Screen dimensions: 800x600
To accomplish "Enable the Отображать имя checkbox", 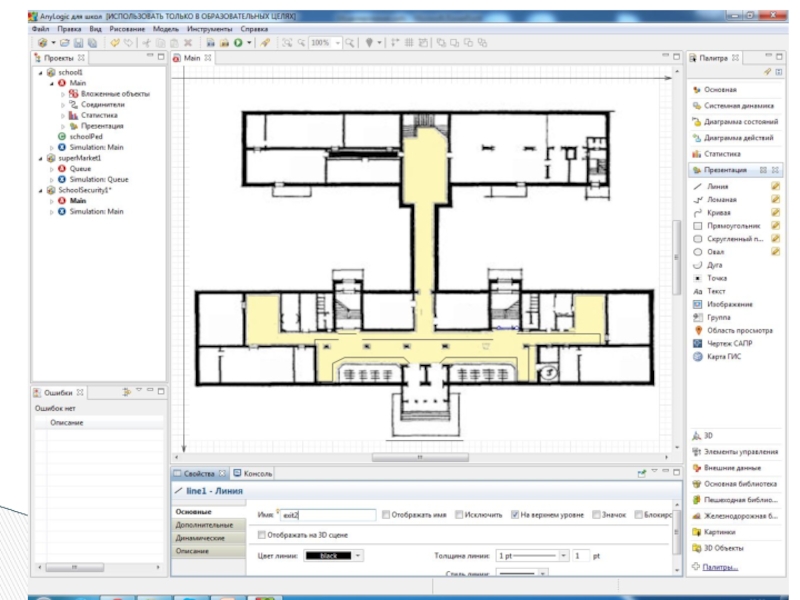I will (x=386, y=515).
